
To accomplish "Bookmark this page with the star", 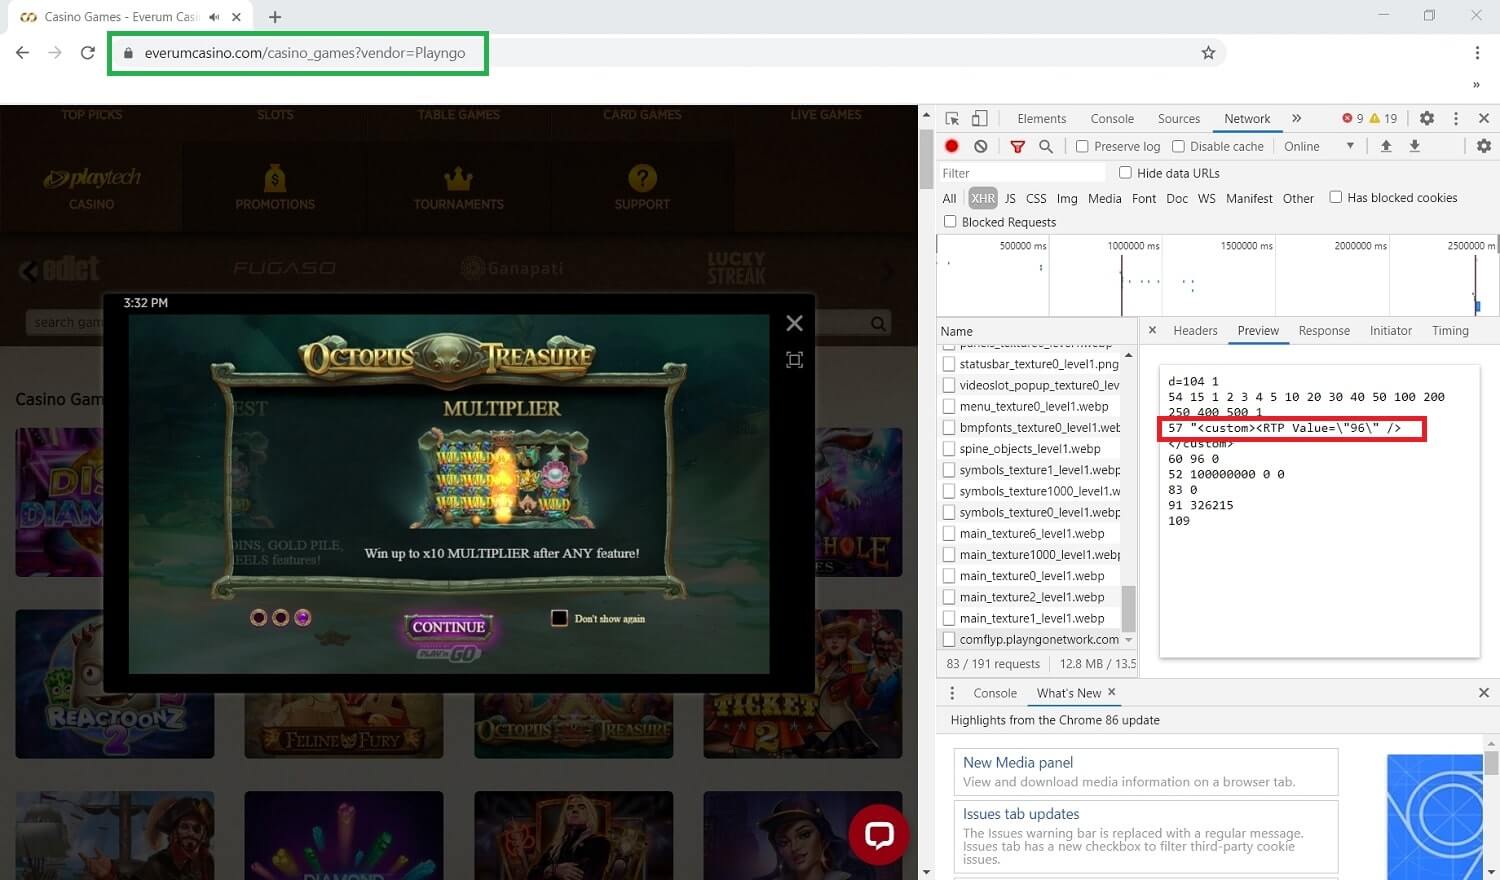I will 1208,53.
